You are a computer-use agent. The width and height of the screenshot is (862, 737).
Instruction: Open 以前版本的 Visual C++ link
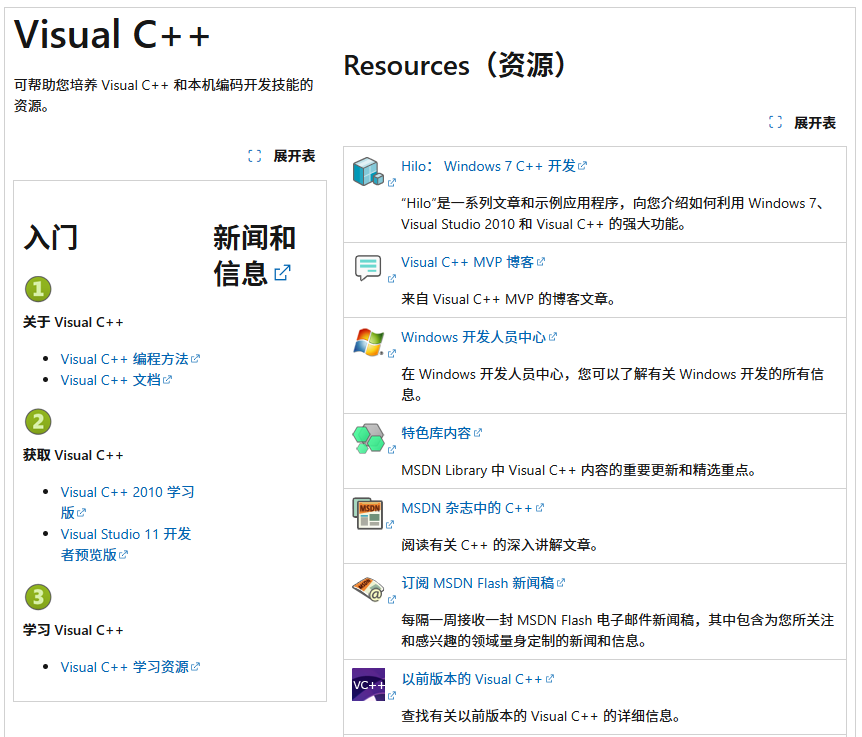click(x=477, y=679)
